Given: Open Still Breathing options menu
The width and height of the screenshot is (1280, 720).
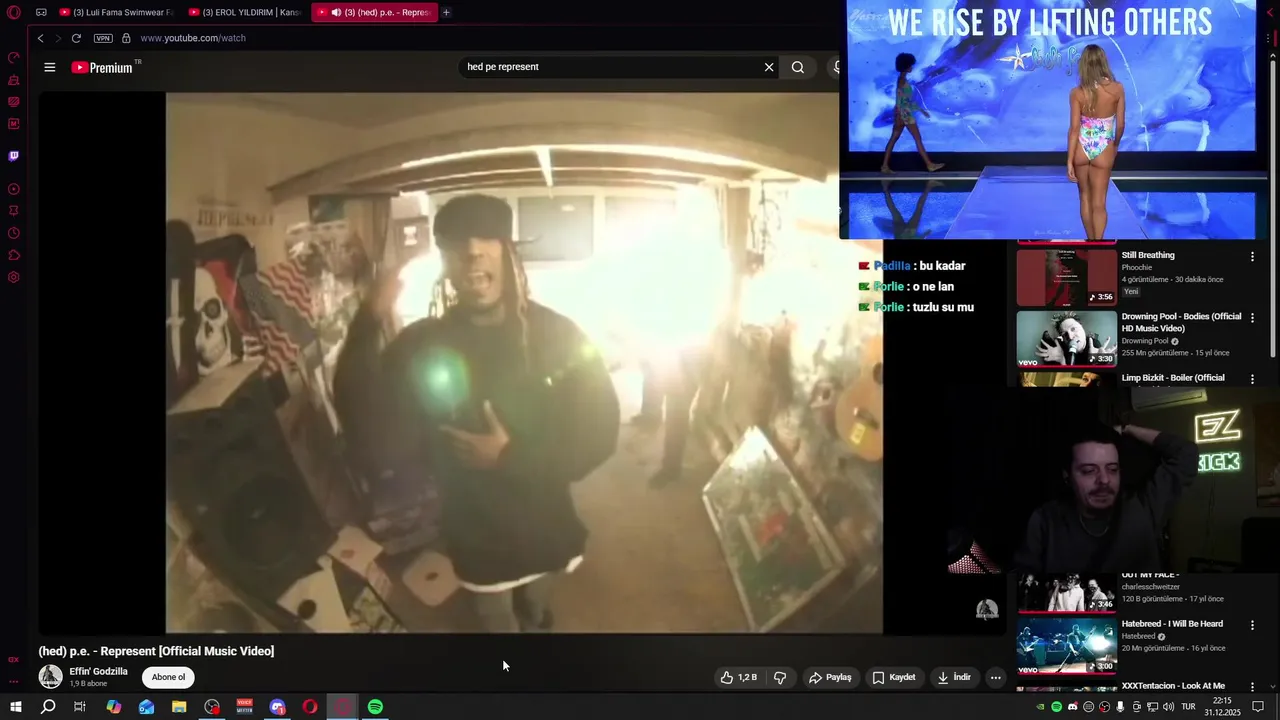Looking at the screenshot, I should tap(1252, 257).
